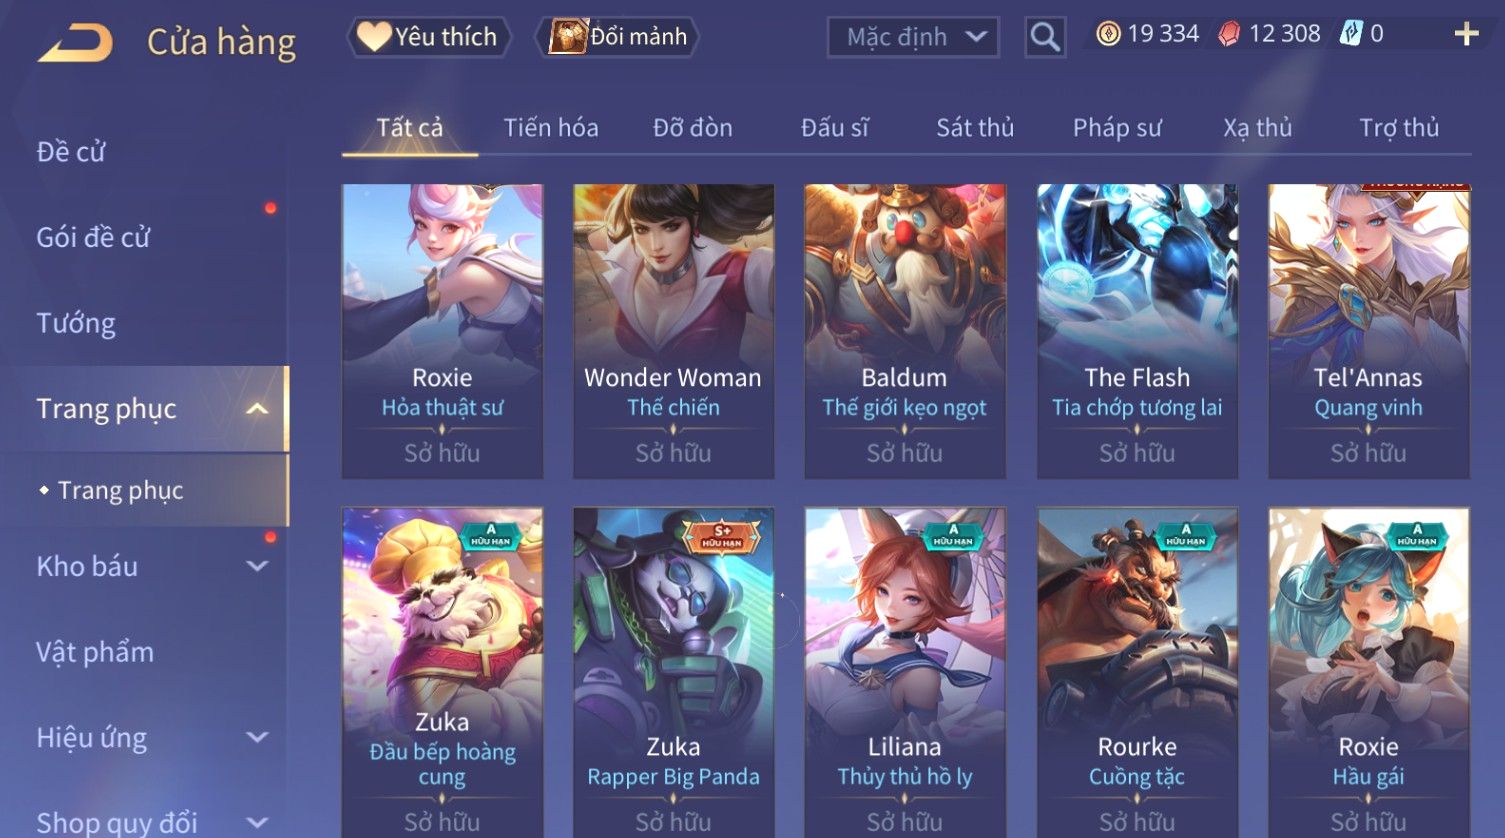Screen dimensions: 1505x838
Task: Select Liliana Thủy thủ hồ ly skin
Action: point(905,672)
